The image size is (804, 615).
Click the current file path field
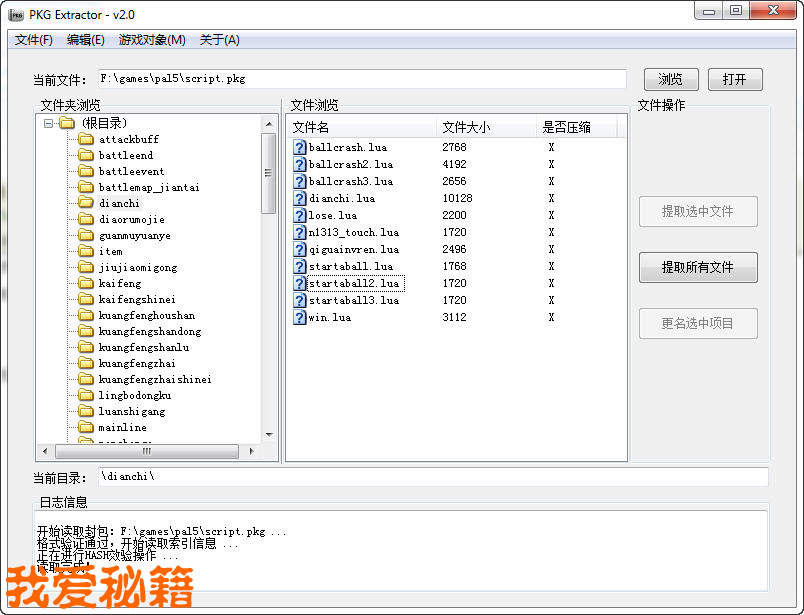tap(360, 79)
